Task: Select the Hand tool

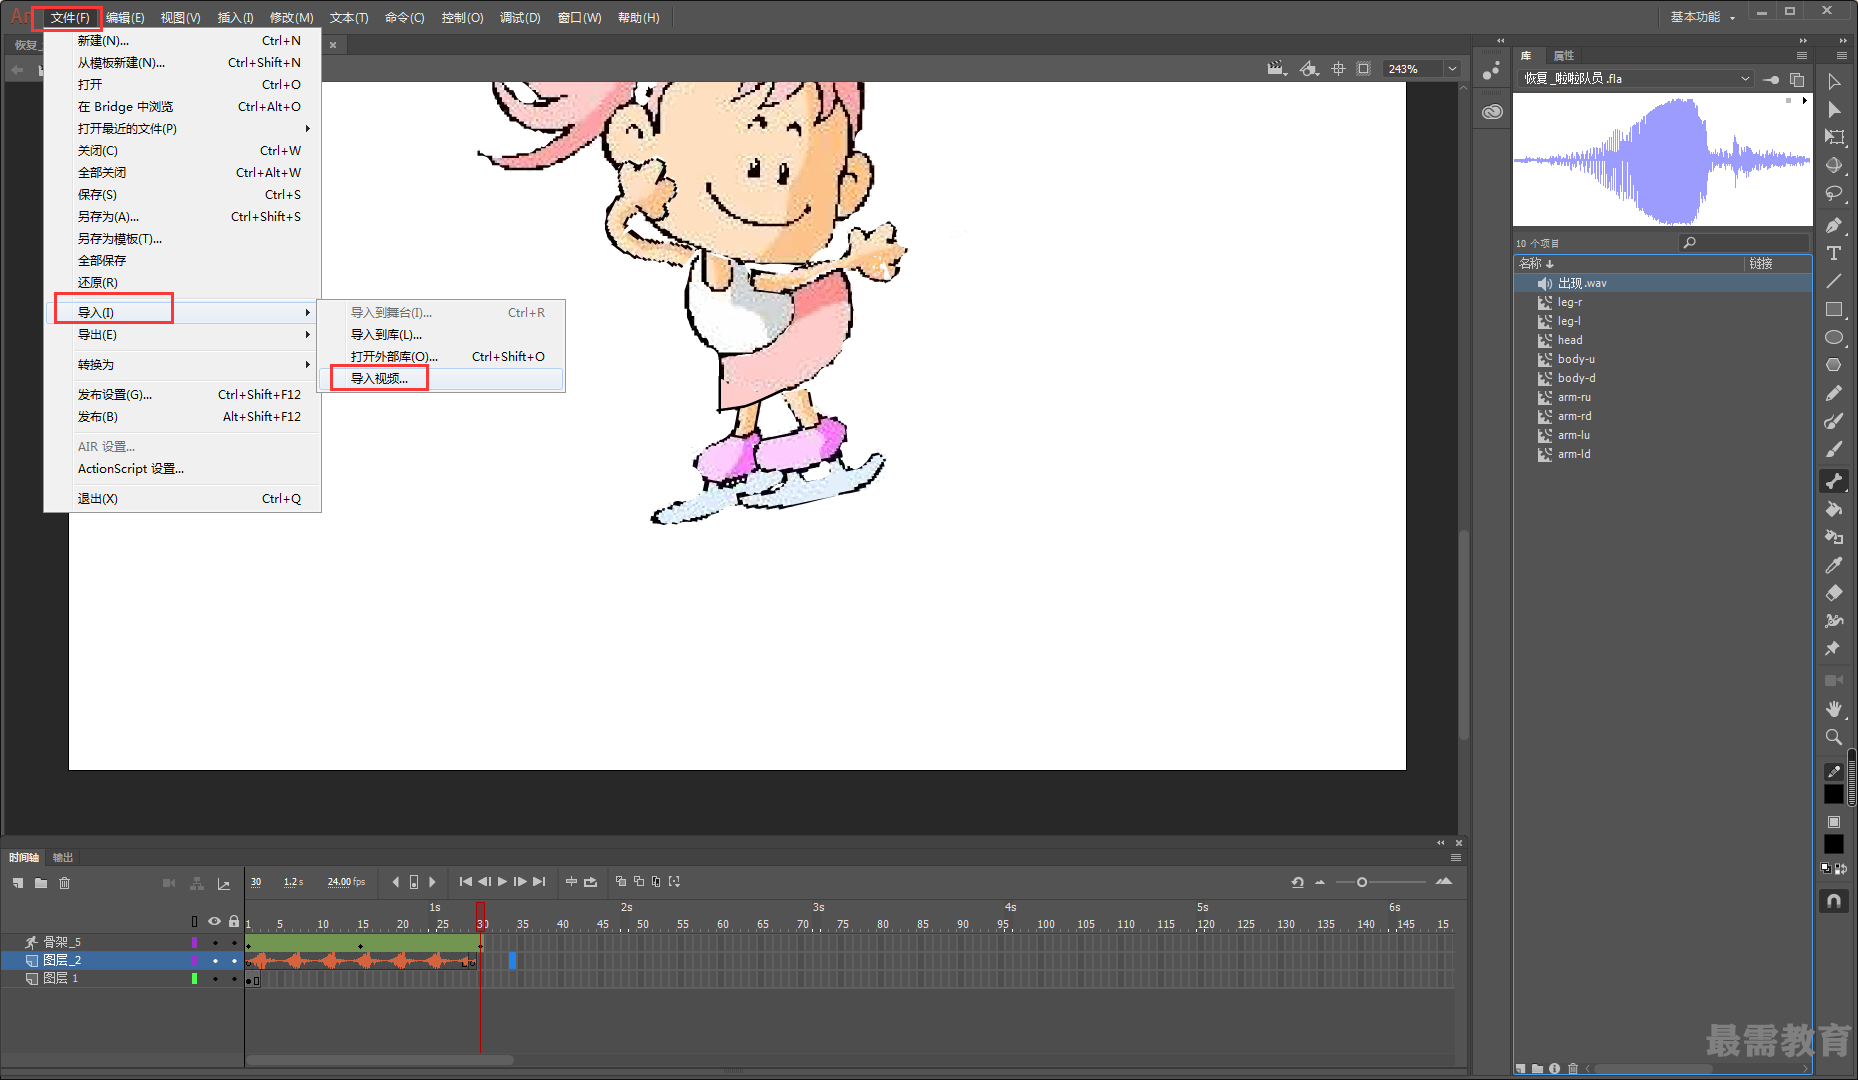Action: point(1834,709)
